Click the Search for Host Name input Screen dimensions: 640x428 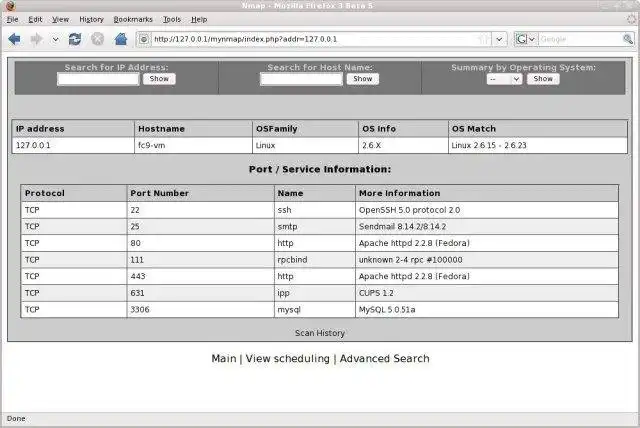click(301, 79)
